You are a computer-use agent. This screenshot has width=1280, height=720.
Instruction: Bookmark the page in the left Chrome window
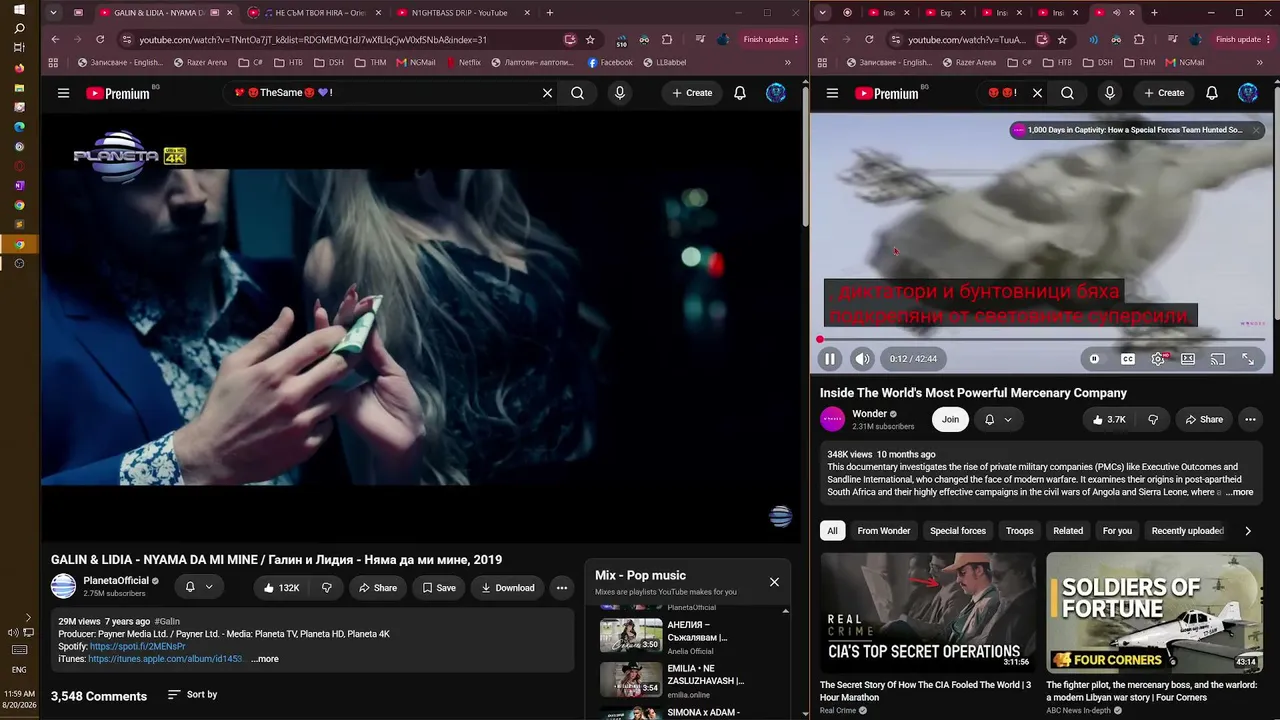[x=591, y=40]
